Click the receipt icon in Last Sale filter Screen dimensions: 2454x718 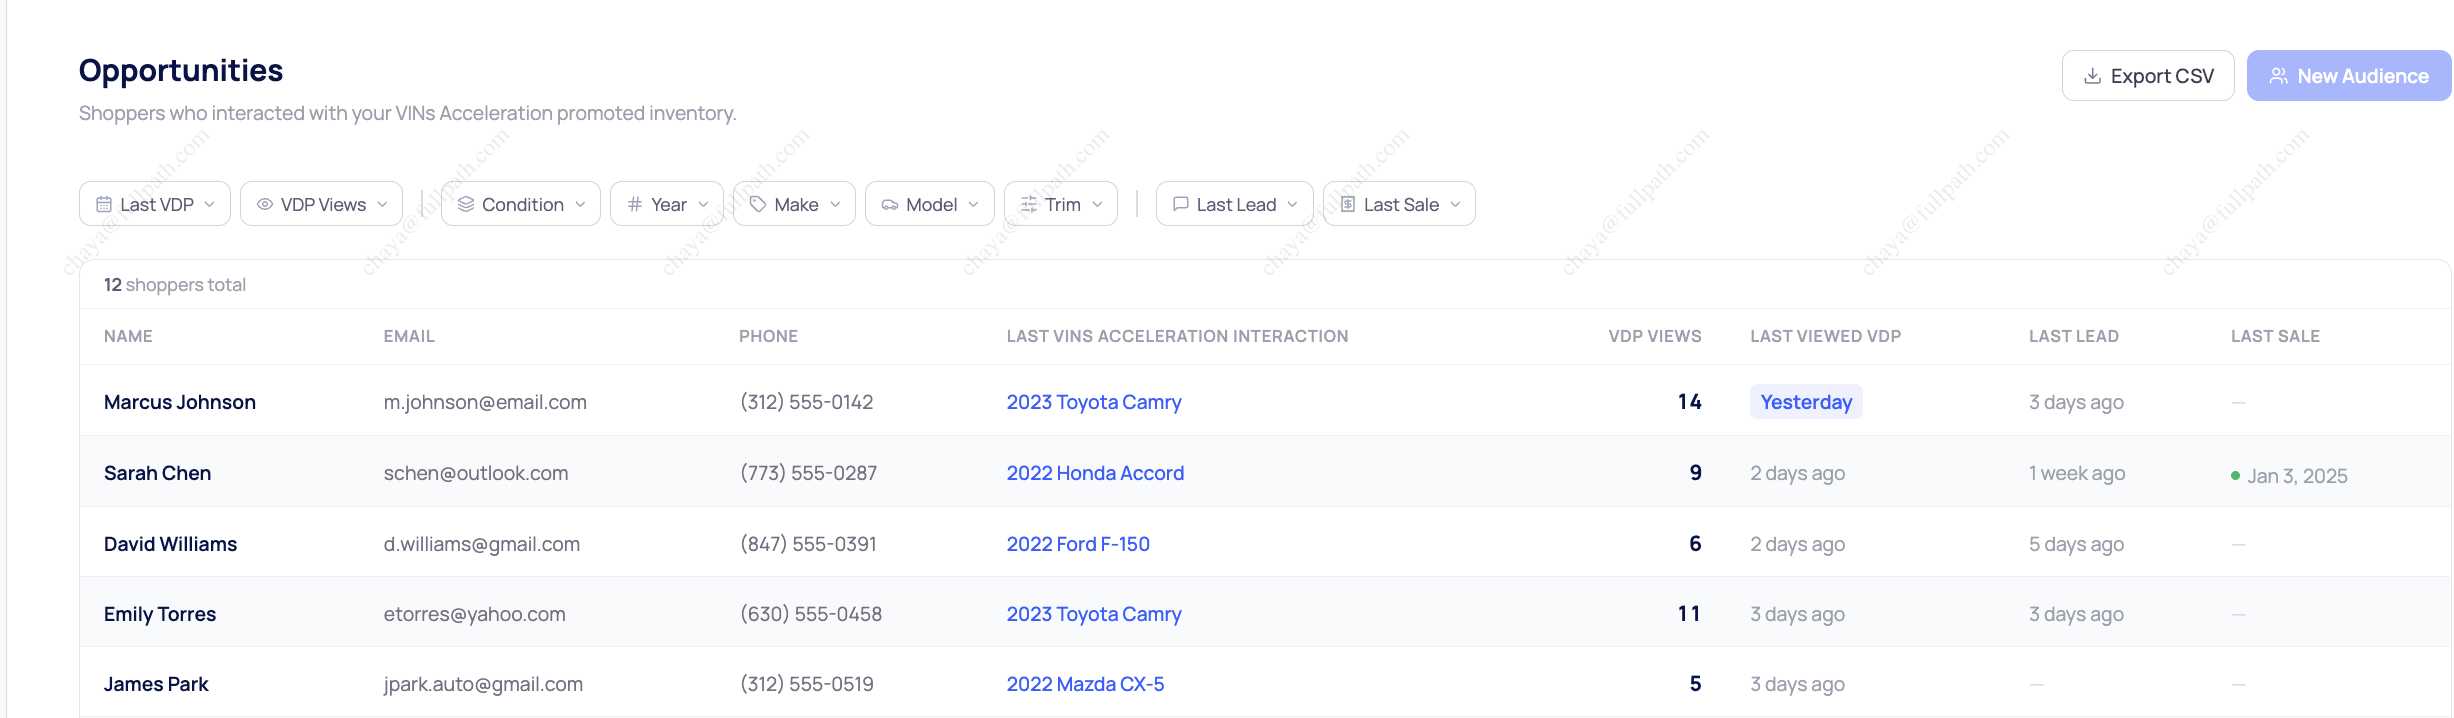coord(1348,204)
